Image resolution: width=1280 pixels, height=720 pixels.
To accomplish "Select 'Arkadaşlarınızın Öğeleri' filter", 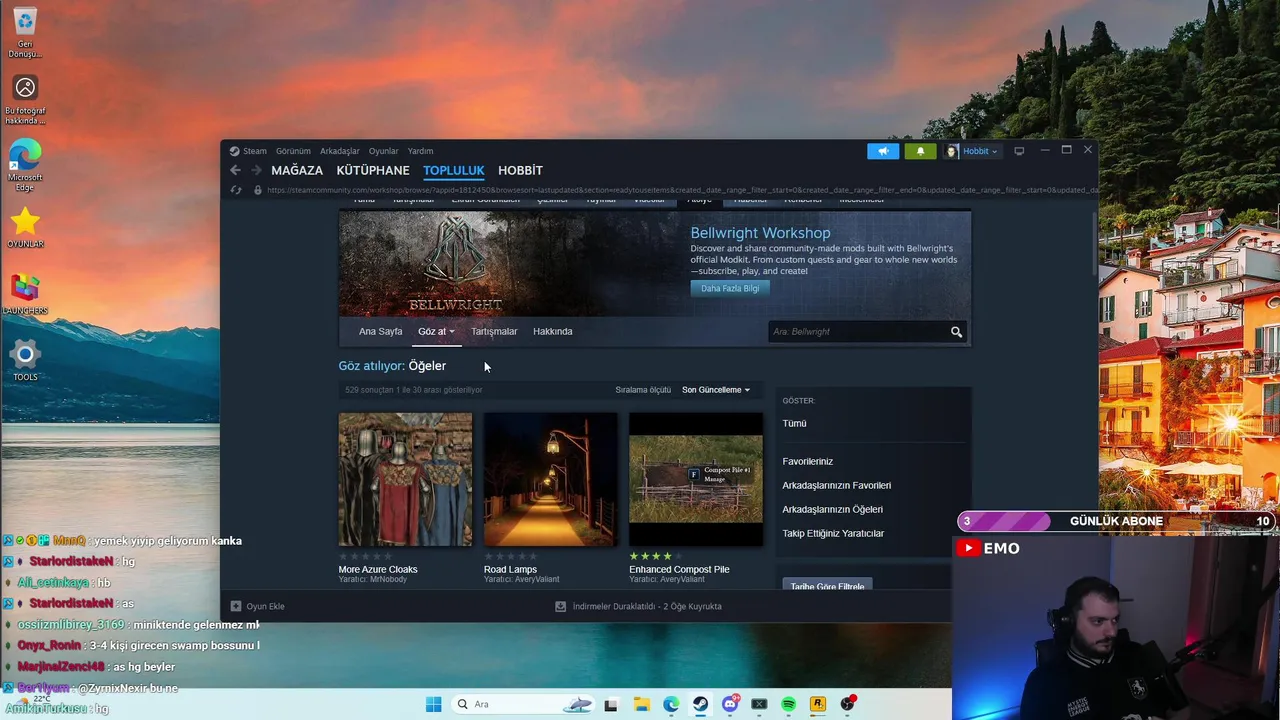I will (832, 509).
